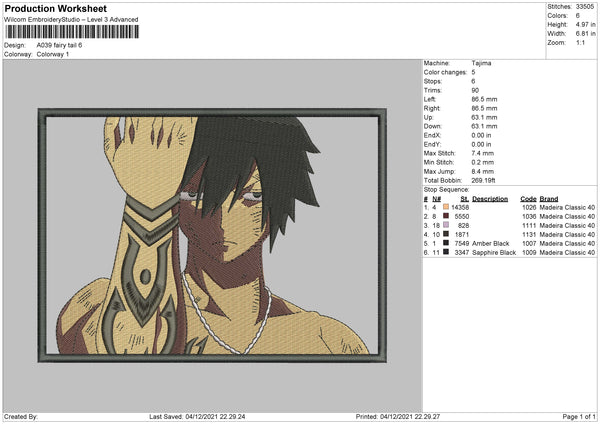Click the 'Stop Sequence:' heading
Screen dimensions: 600x424
tap(446, 190)
